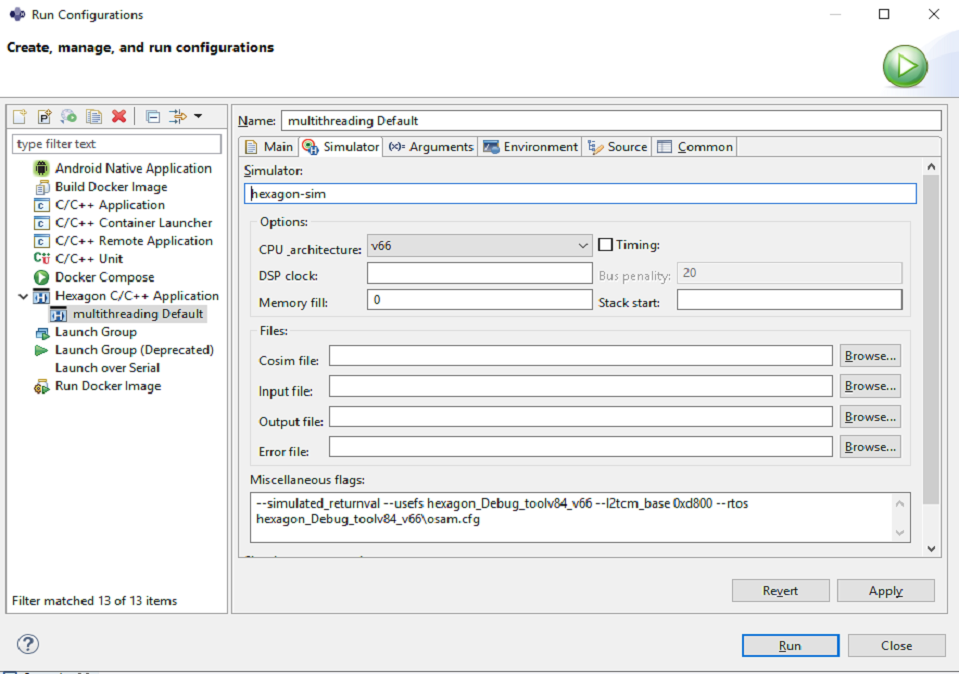959x674 pixels.
Task: Click the Memory fill field
Action: click(480, 300)
